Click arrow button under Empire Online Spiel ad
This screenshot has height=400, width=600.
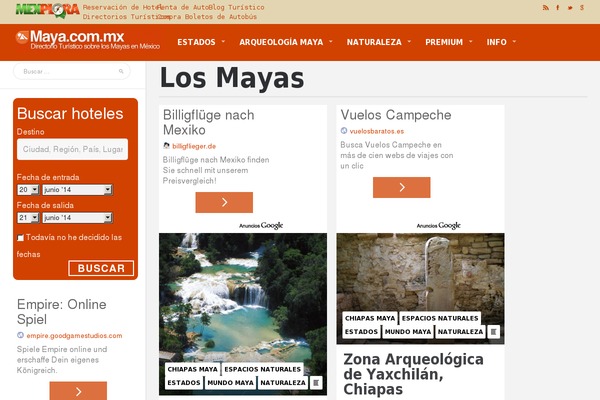click(78, 391)
